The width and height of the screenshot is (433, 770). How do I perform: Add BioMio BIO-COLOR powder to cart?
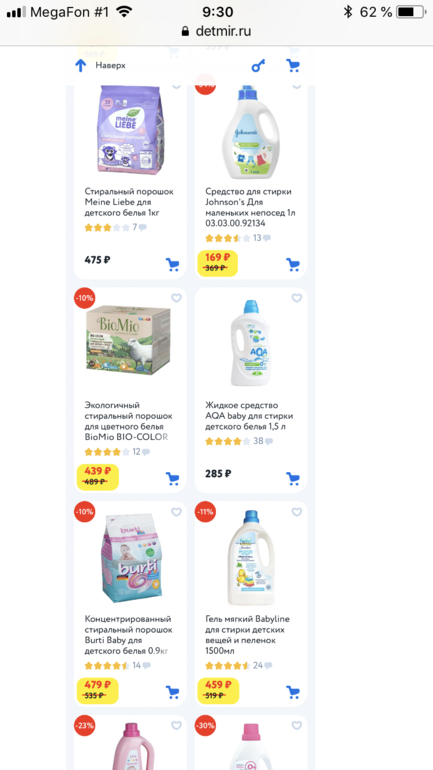[172, 478]
